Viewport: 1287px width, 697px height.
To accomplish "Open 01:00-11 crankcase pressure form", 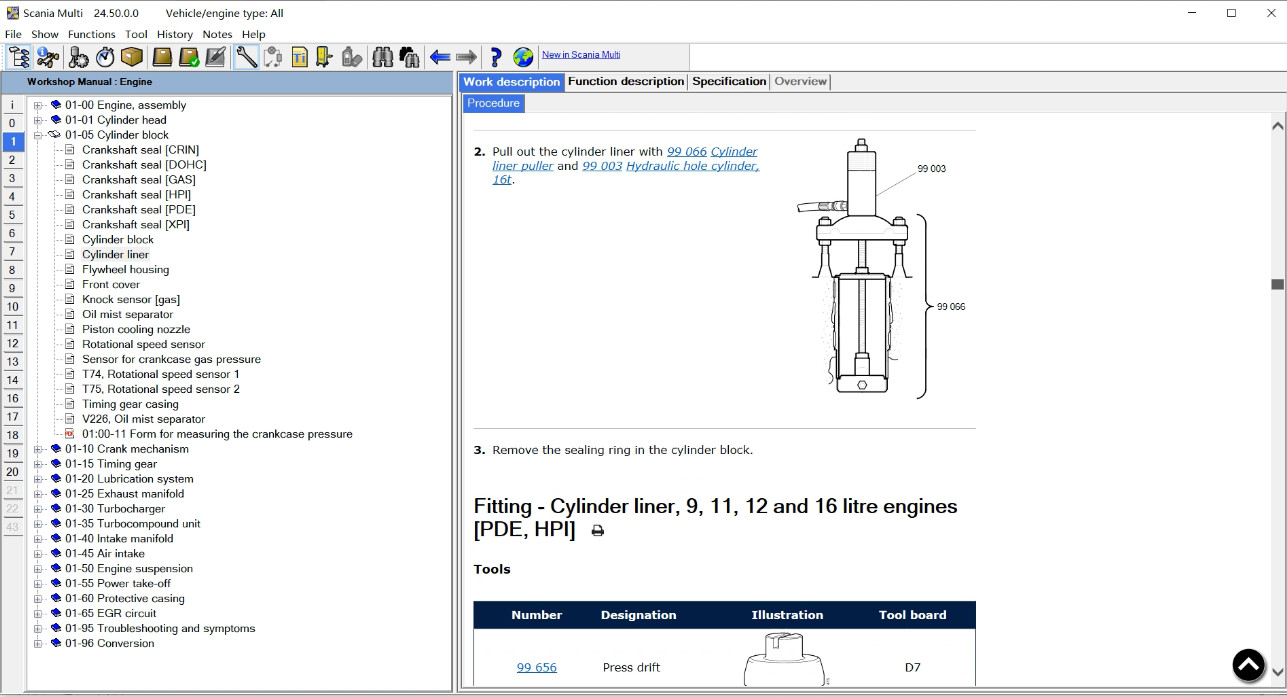I will tap(217, 435).
